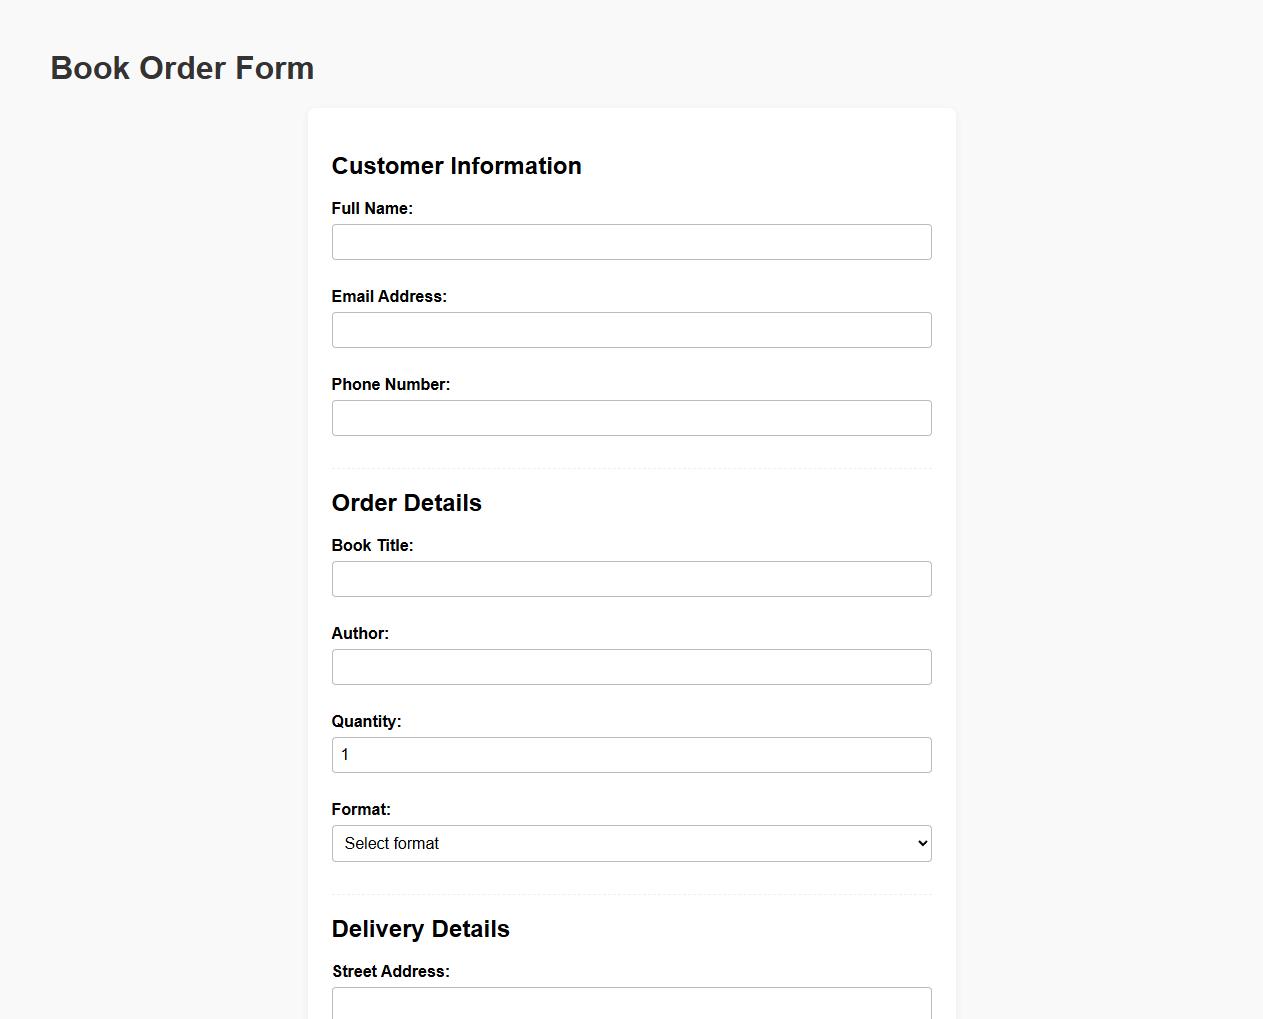Choose Select format from the combo box
This screenshot has height=1019, width=1263.
point(631,843)
